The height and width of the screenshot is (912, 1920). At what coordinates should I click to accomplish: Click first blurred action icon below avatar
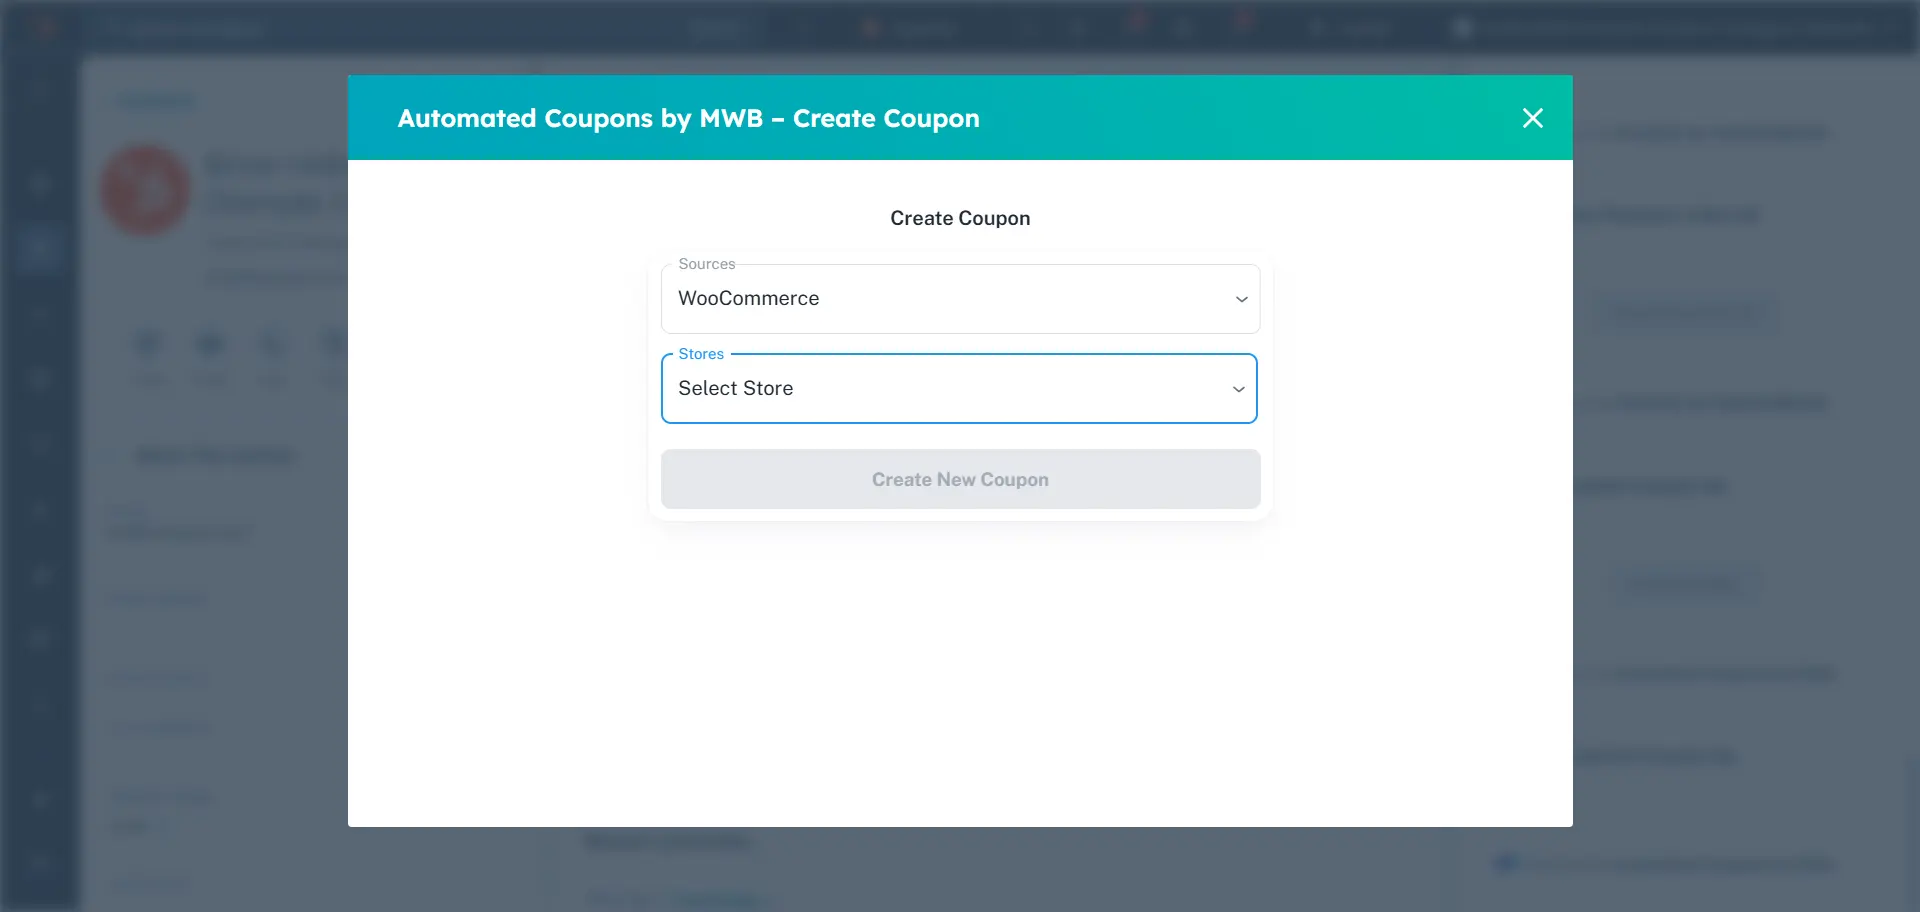[148, 345]
